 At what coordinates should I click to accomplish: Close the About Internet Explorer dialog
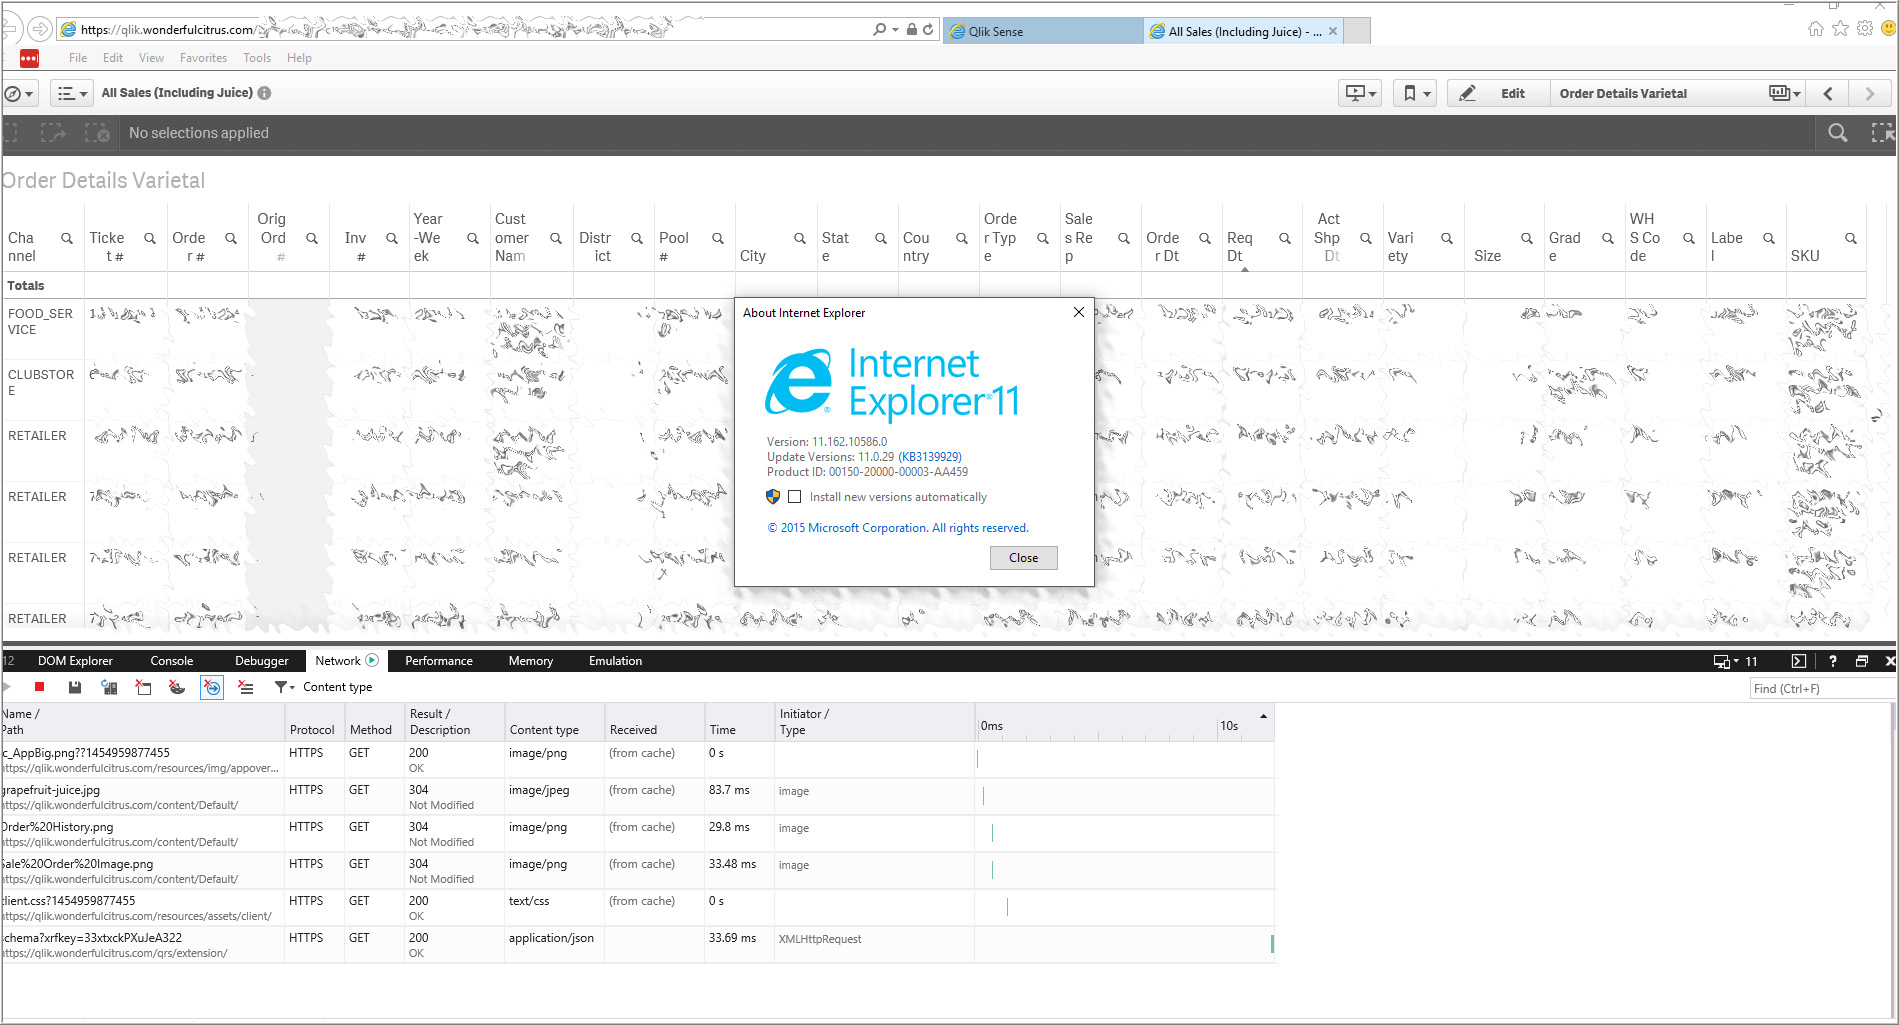tap(1023, 558)
